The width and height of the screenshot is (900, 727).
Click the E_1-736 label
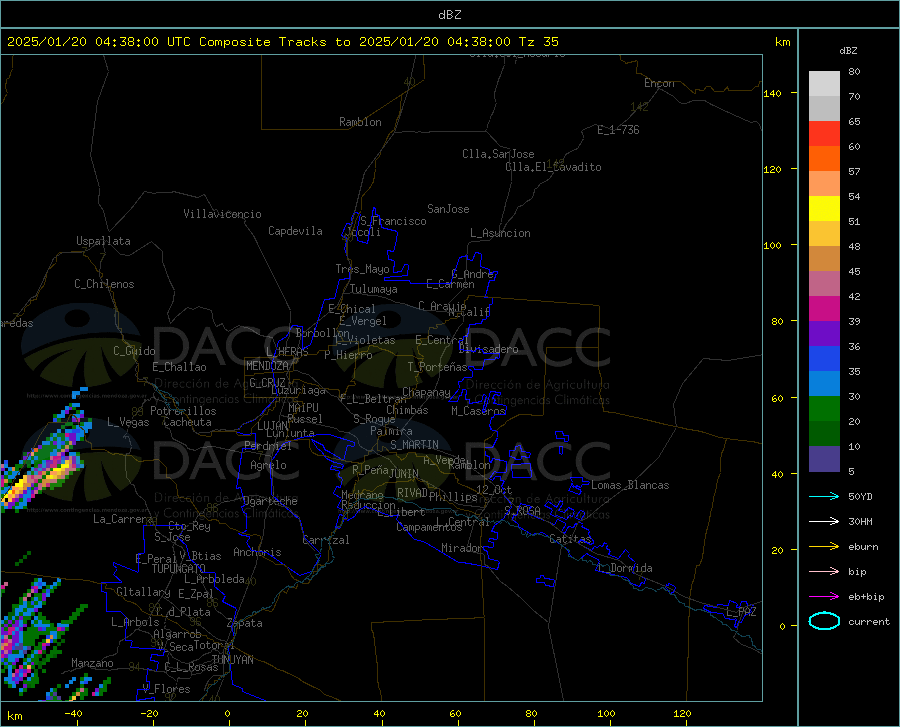(618, 130)
